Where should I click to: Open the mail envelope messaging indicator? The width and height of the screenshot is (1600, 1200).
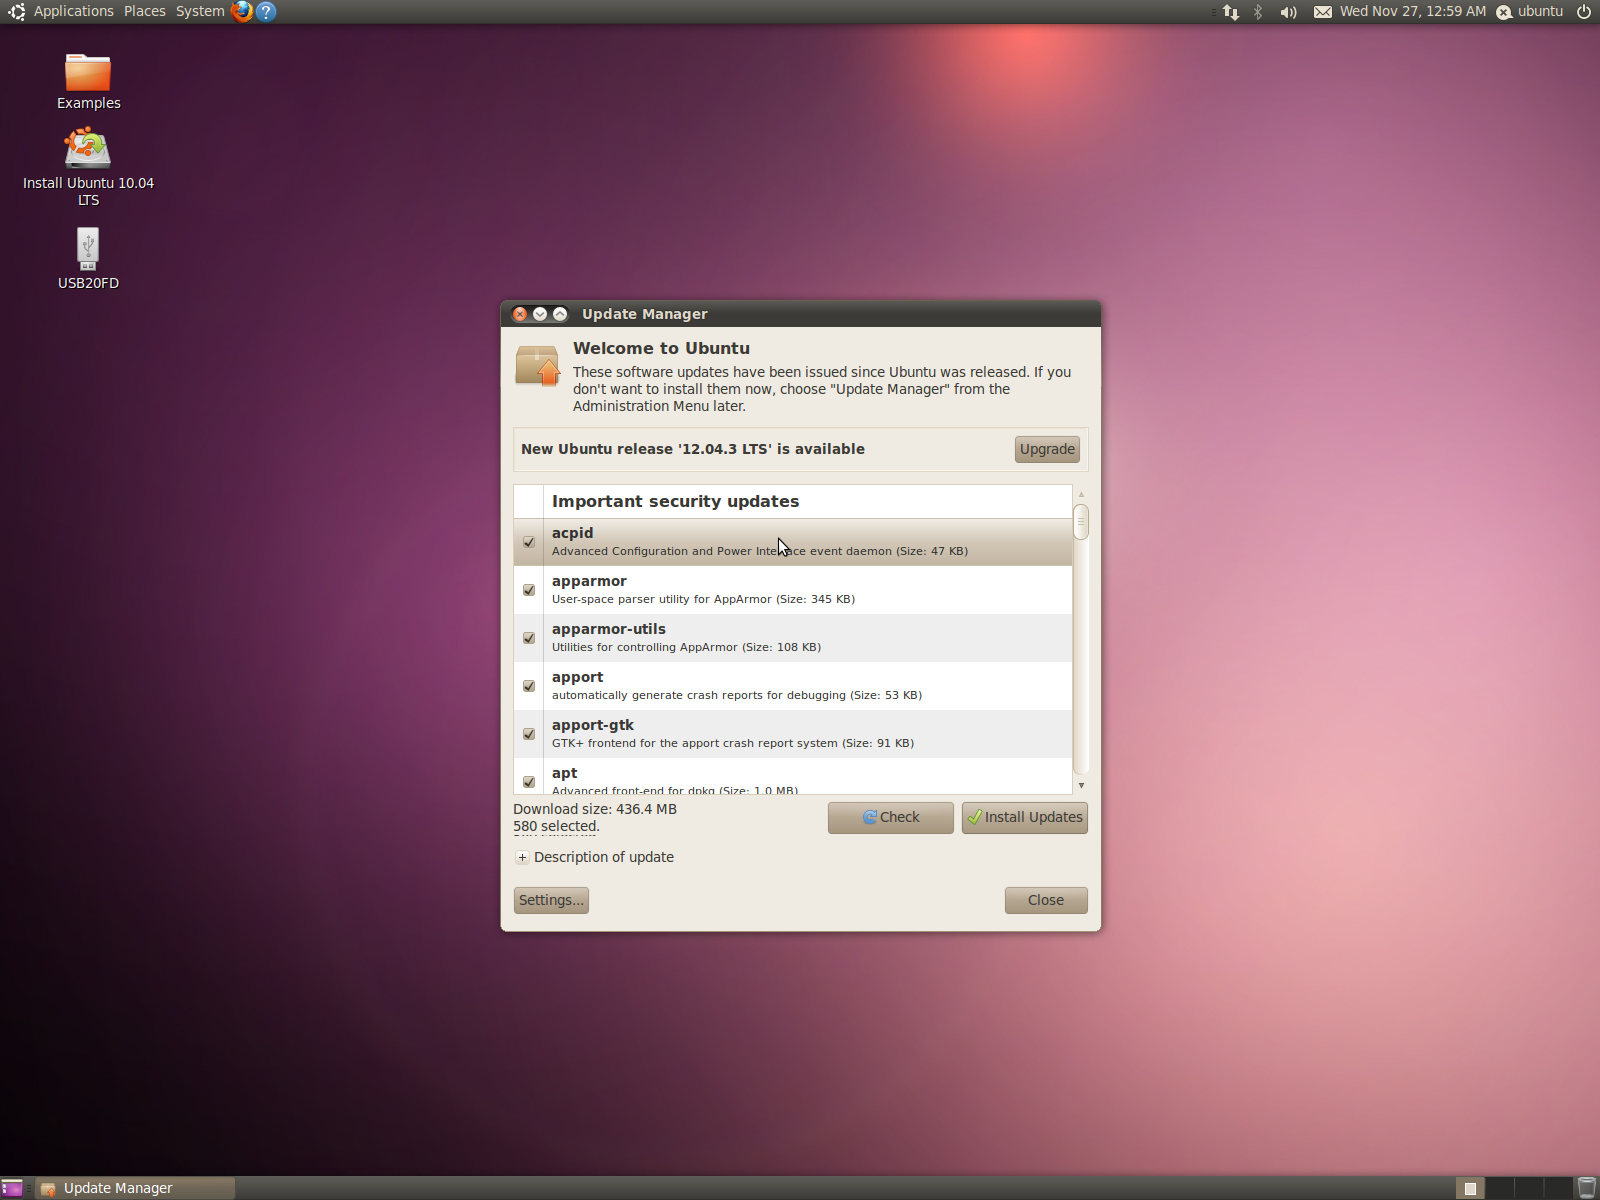click(1322, 12)
